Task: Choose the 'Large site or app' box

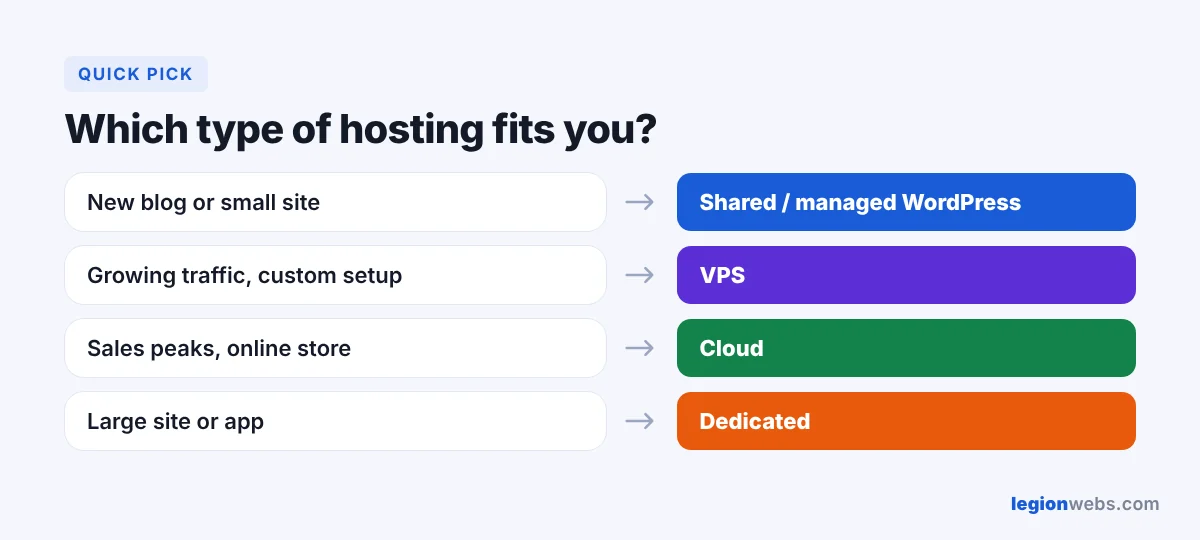Action: point(335,421)
